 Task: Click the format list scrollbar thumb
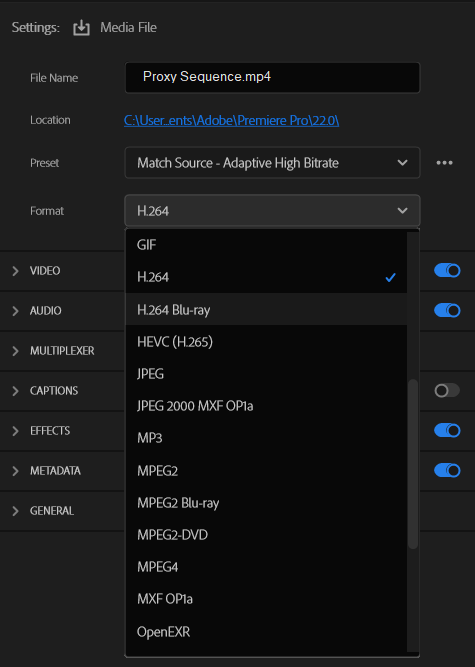(413, 464)
